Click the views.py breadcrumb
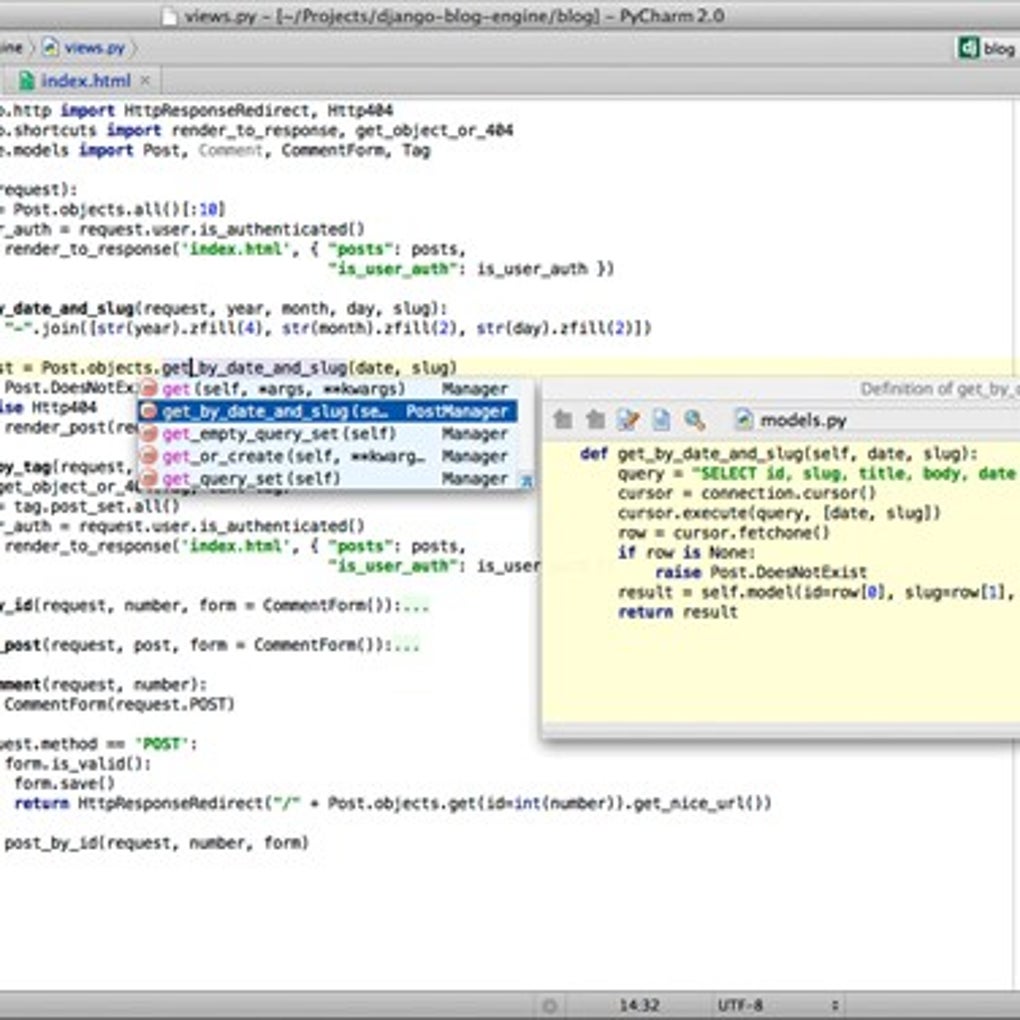This screenshot has height=1020, width=1020. [95, 47]
